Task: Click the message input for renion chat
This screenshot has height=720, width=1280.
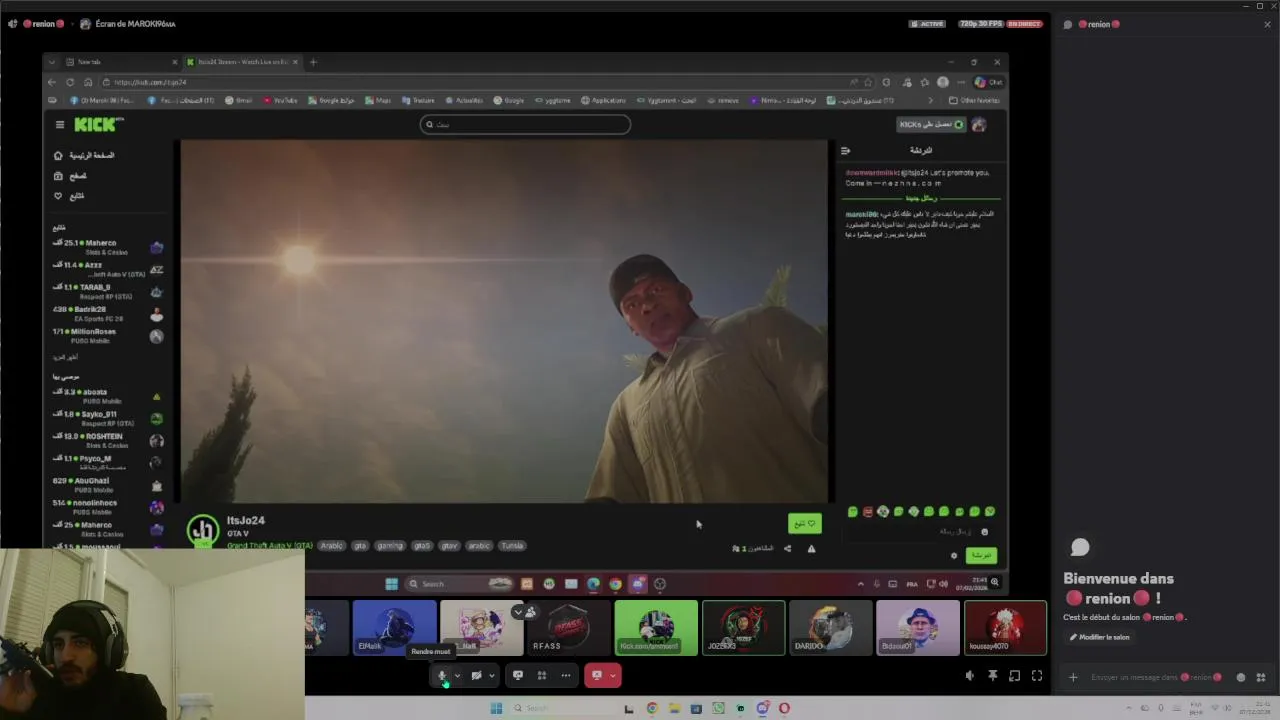Action: (1155, 677)
